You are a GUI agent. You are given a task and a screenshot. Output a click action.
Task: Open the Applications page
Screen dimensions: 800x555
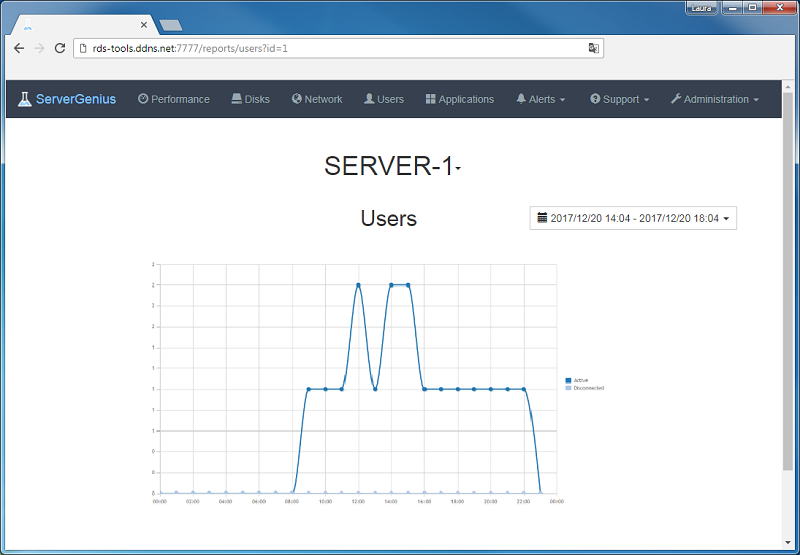click(x=460, y=99)
